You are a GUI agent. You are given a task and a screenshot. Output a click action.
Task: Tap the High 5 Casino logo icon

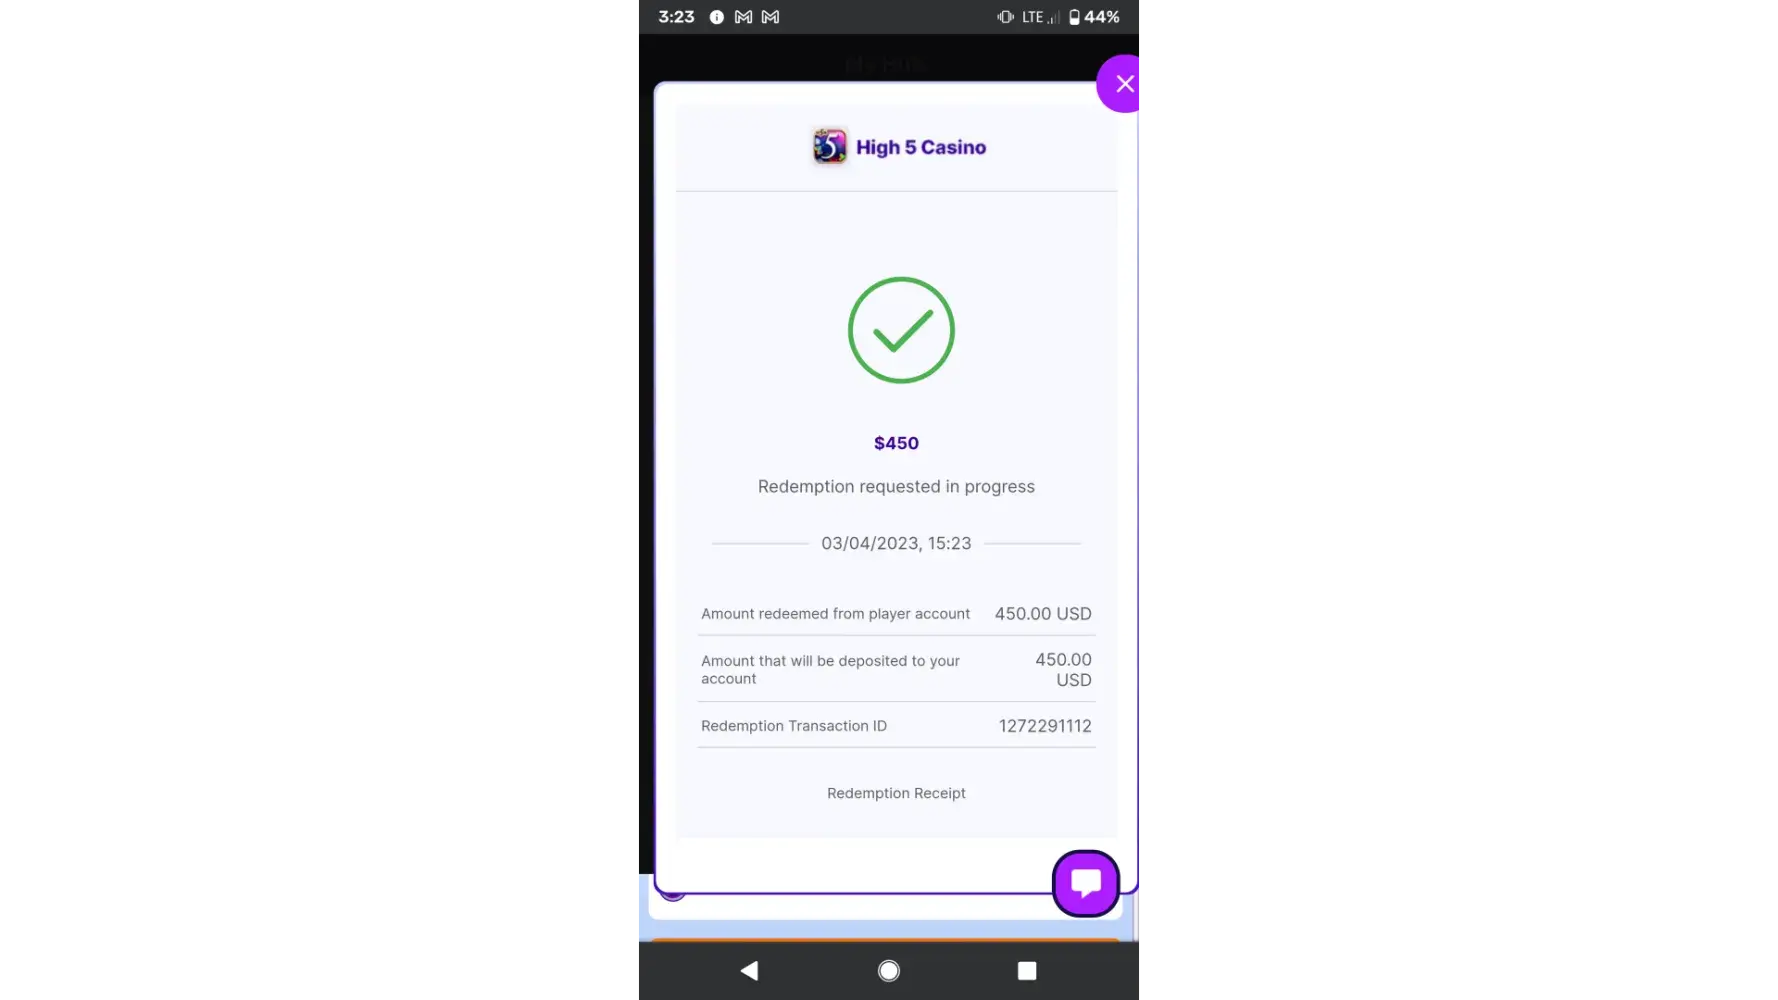830,147
